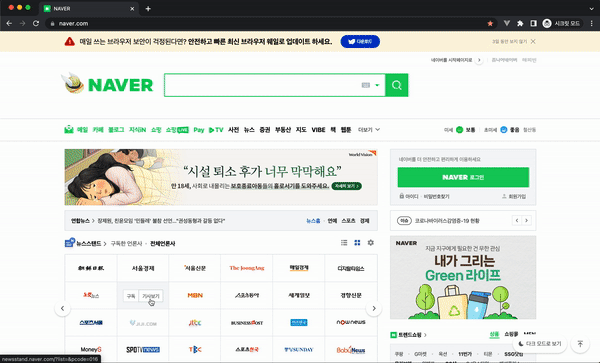Click the scroll-to-top arrow button
The image size is (600, 363).
tap(580, 343)
